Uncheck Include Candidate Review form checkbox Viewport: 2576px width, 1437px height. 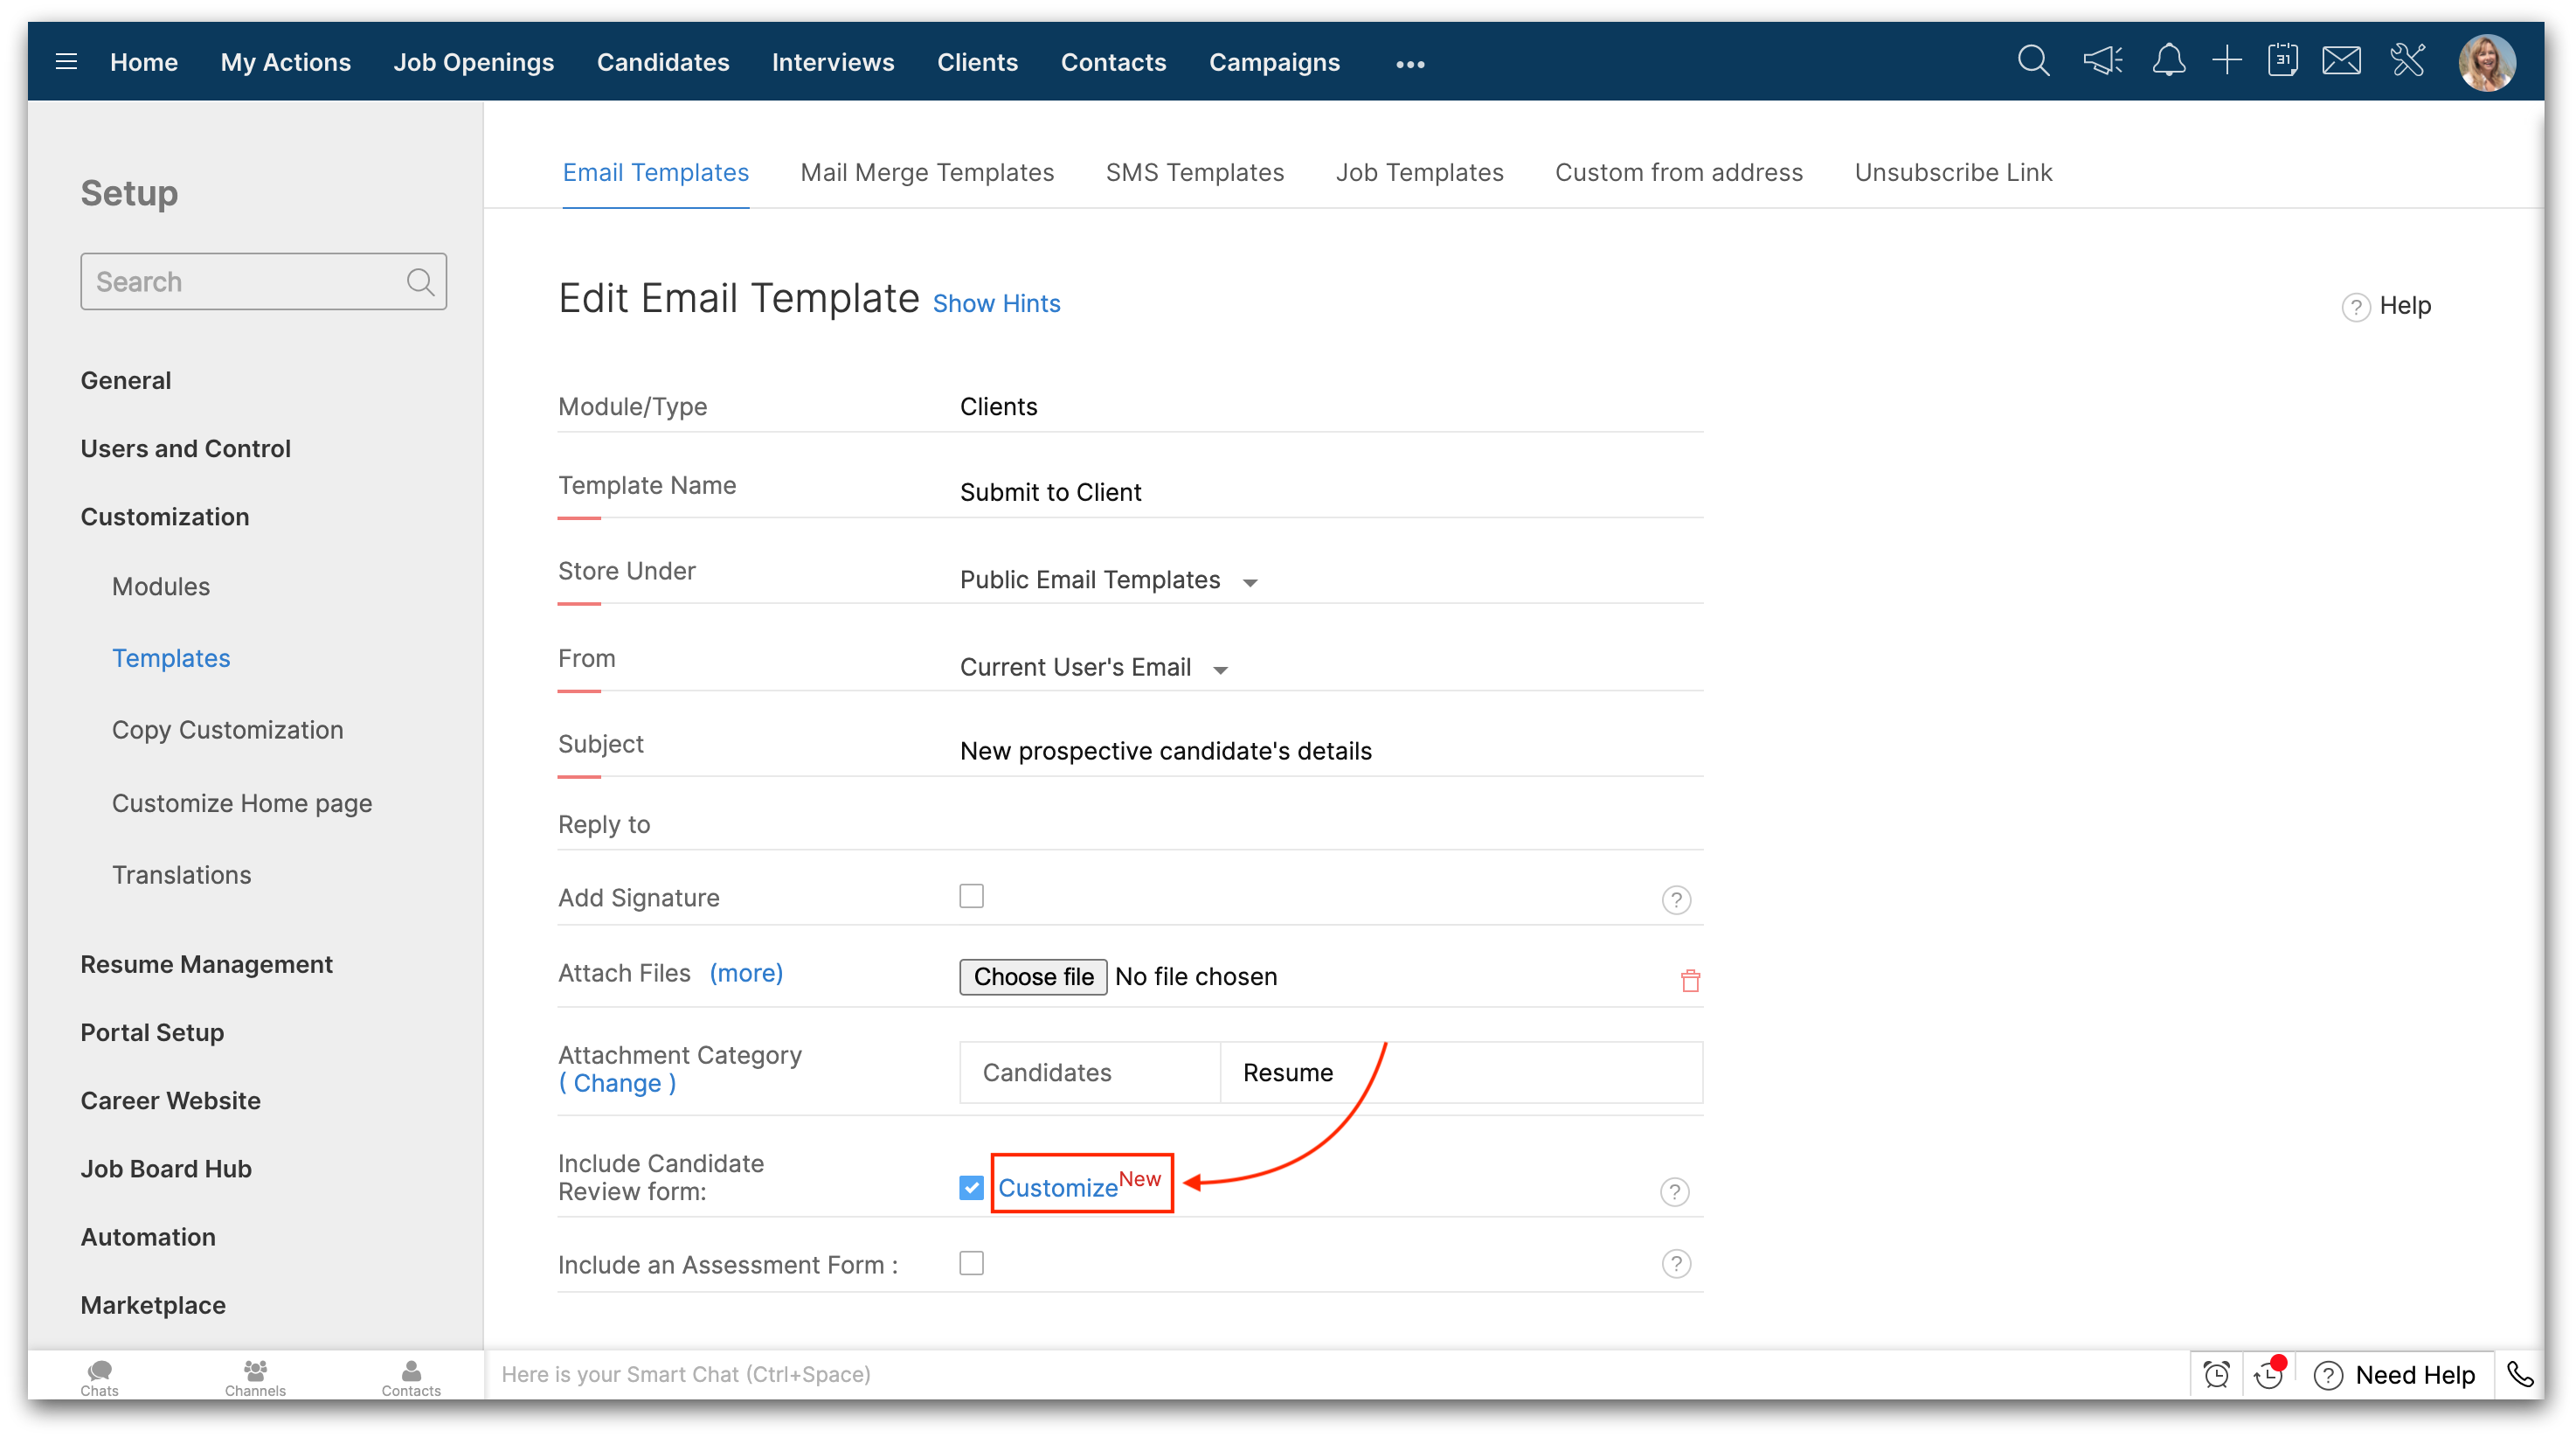[971, 1187]
